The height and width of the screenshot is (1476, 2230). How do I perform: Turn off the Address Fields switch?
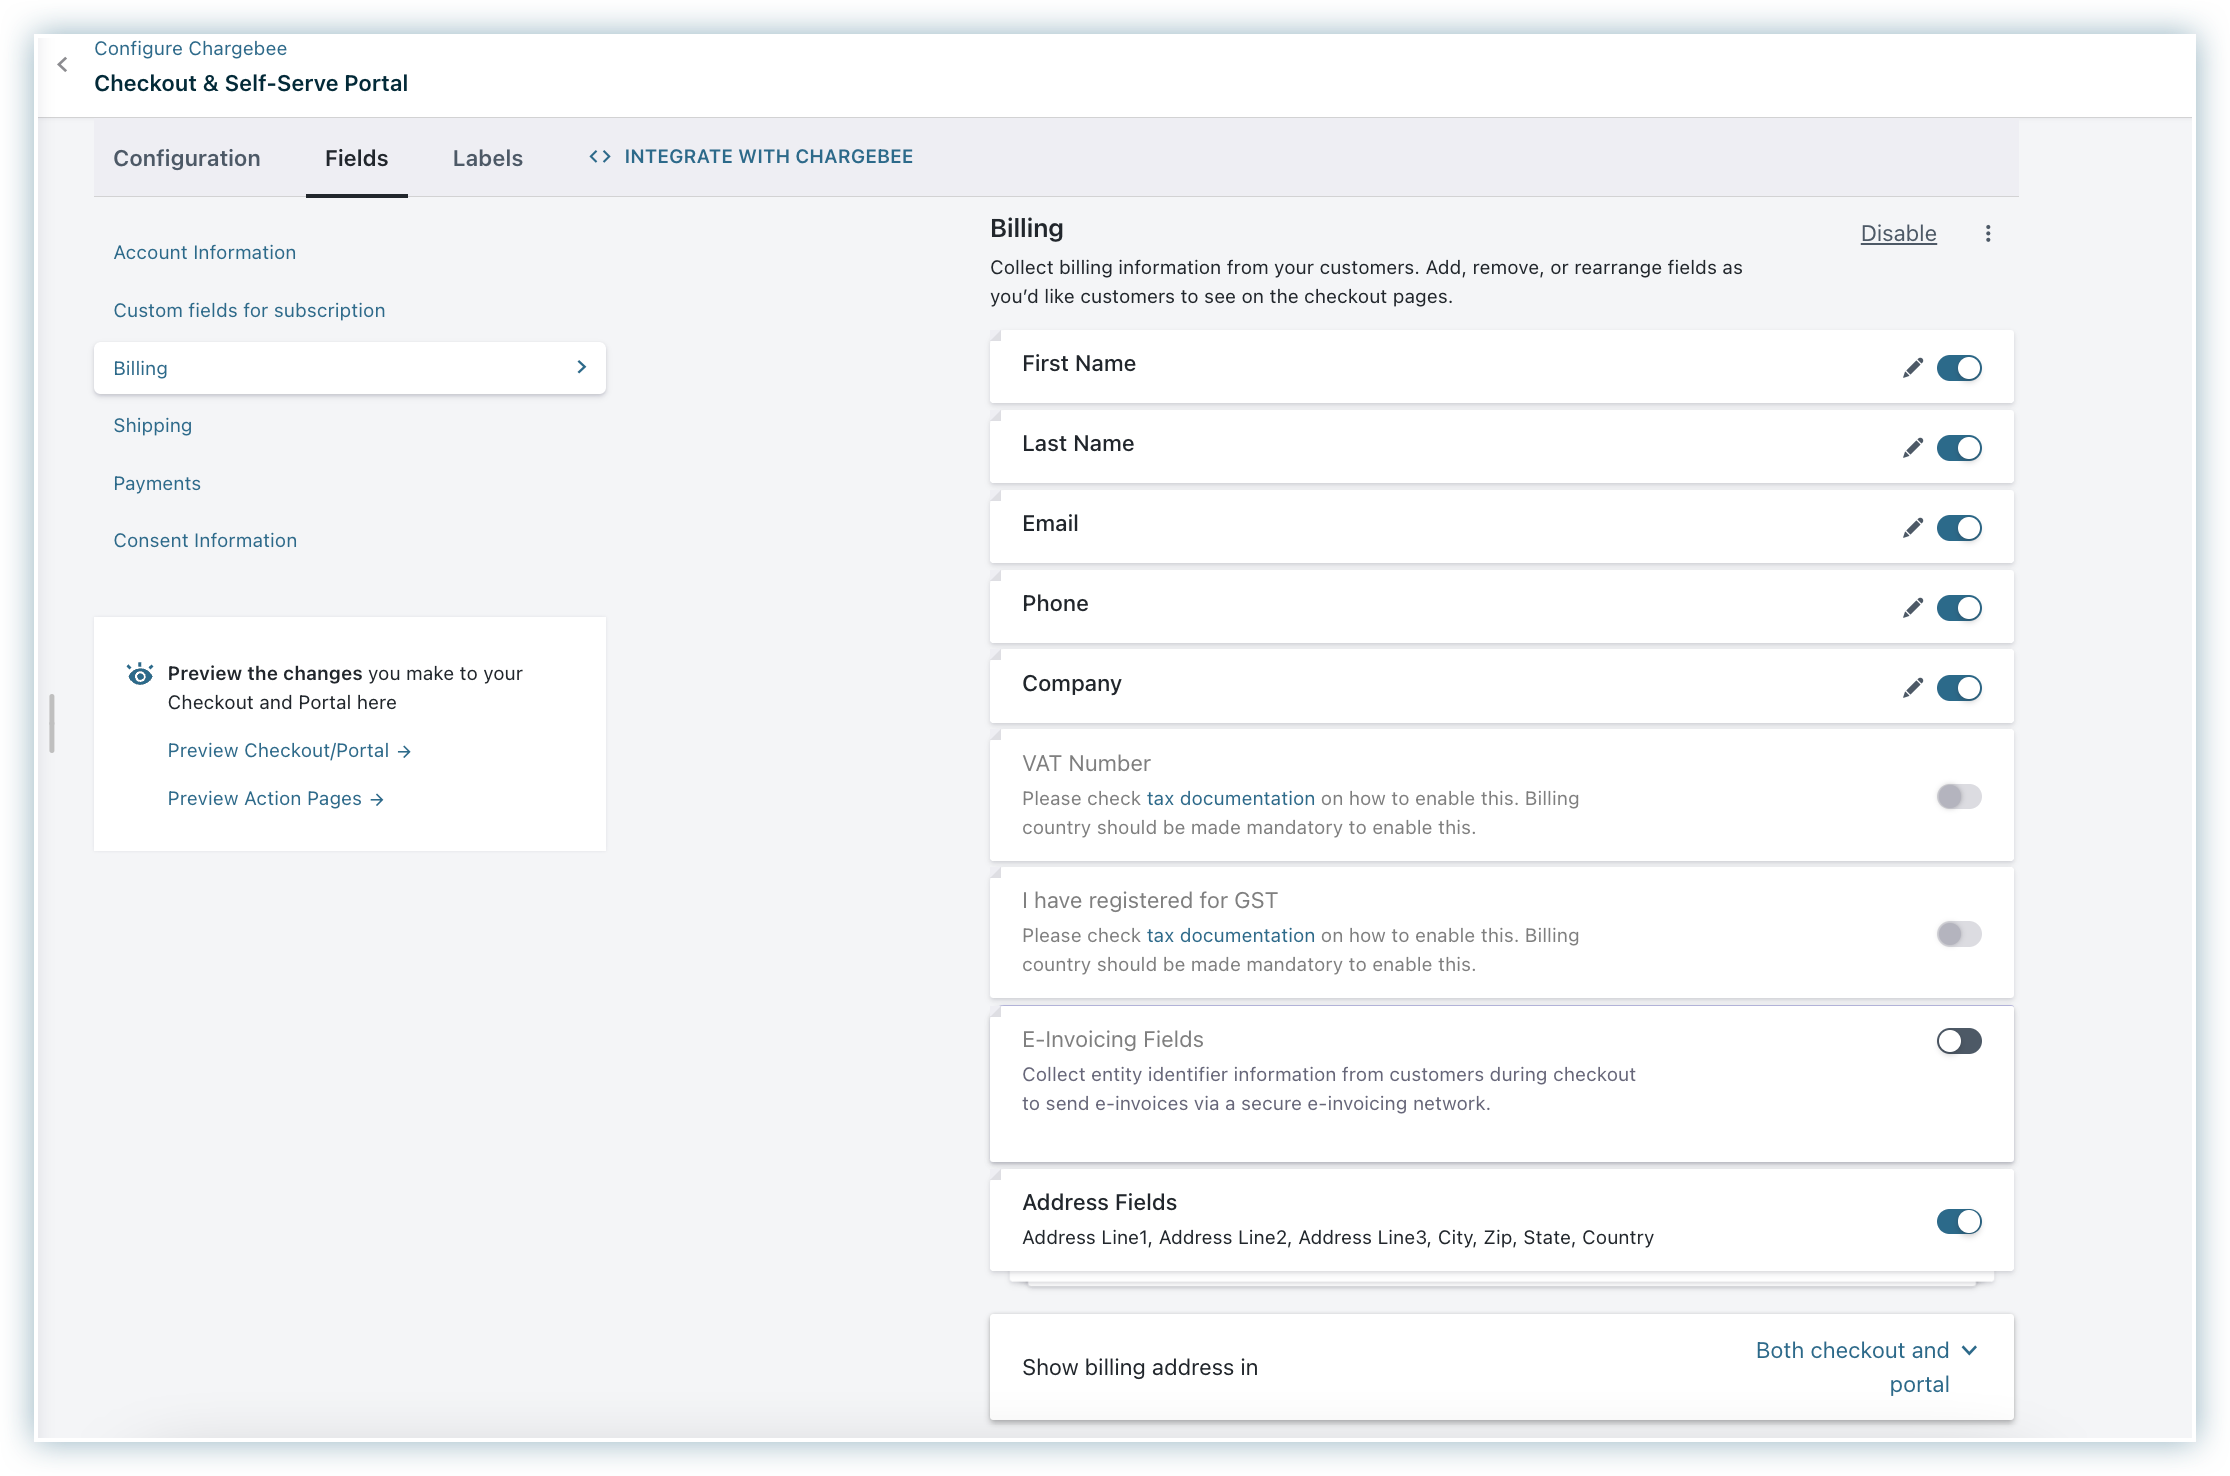click(1958, 1221)
